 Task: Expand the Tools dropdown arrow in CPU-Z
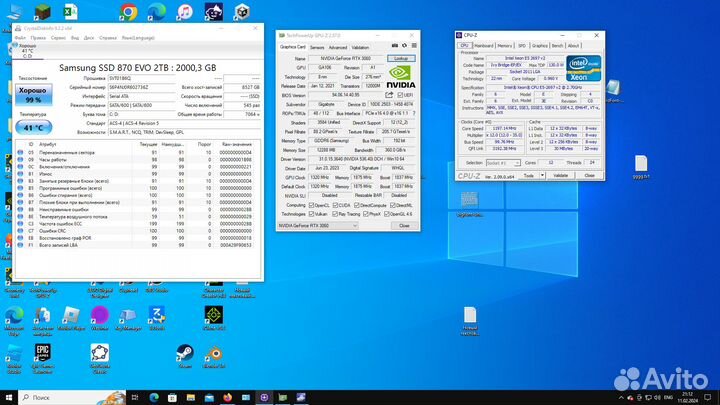click(x=542, y=175)
